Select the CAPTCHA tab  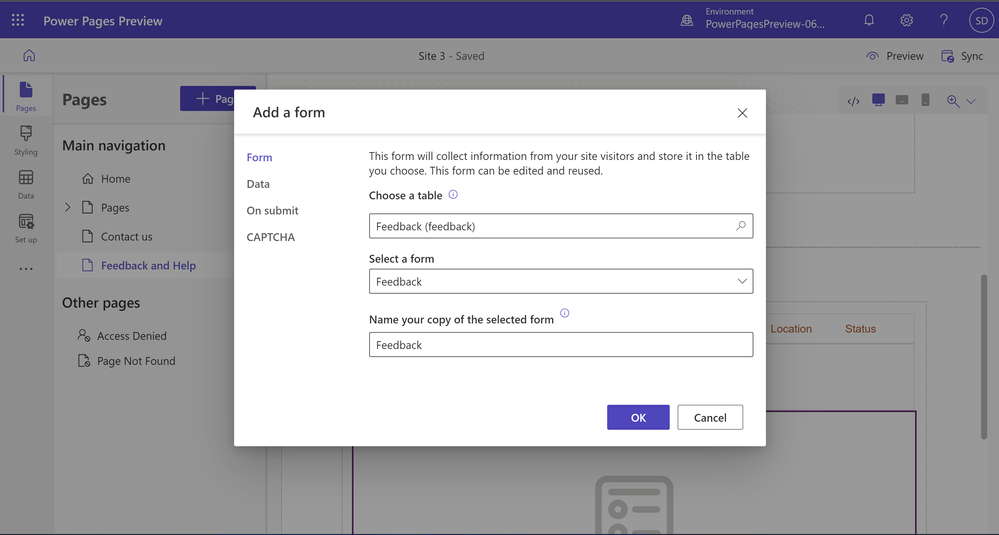[x=271, y=237]
